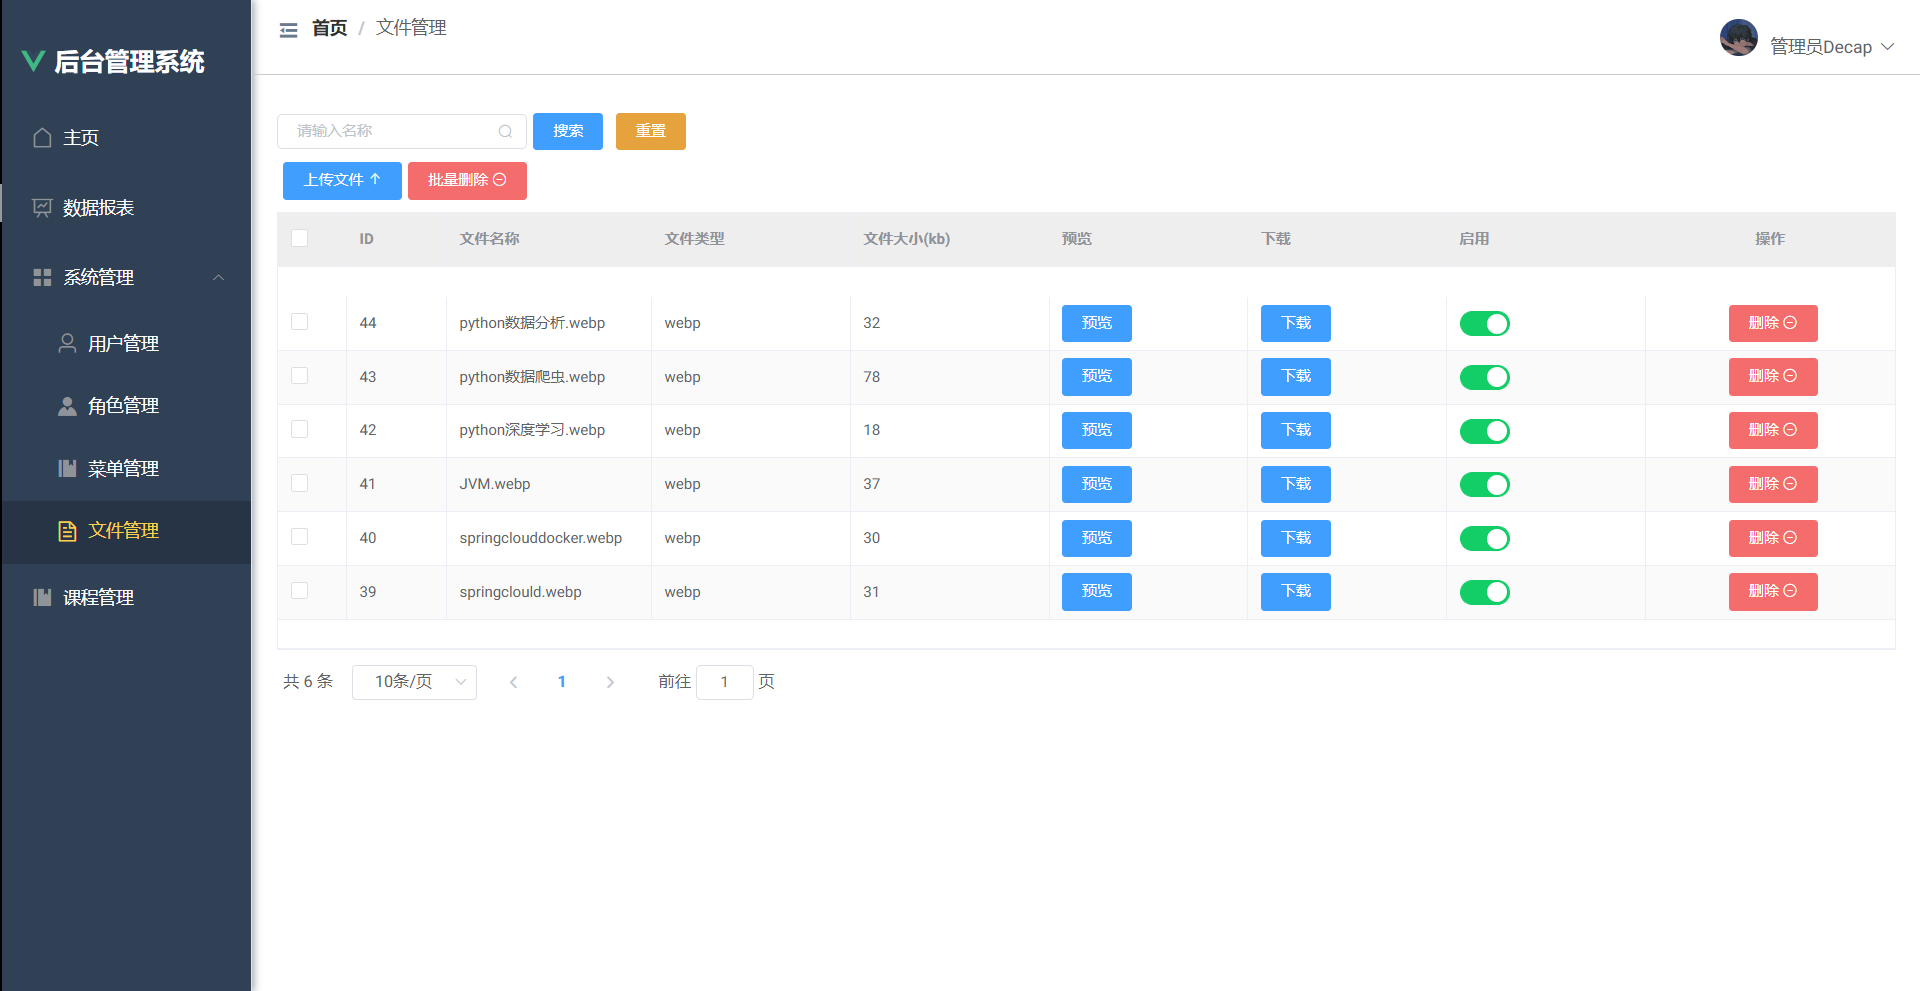Click 预览 for springclould.webp
Viewport: 1920px width, 991px height.
point(1096,591)
